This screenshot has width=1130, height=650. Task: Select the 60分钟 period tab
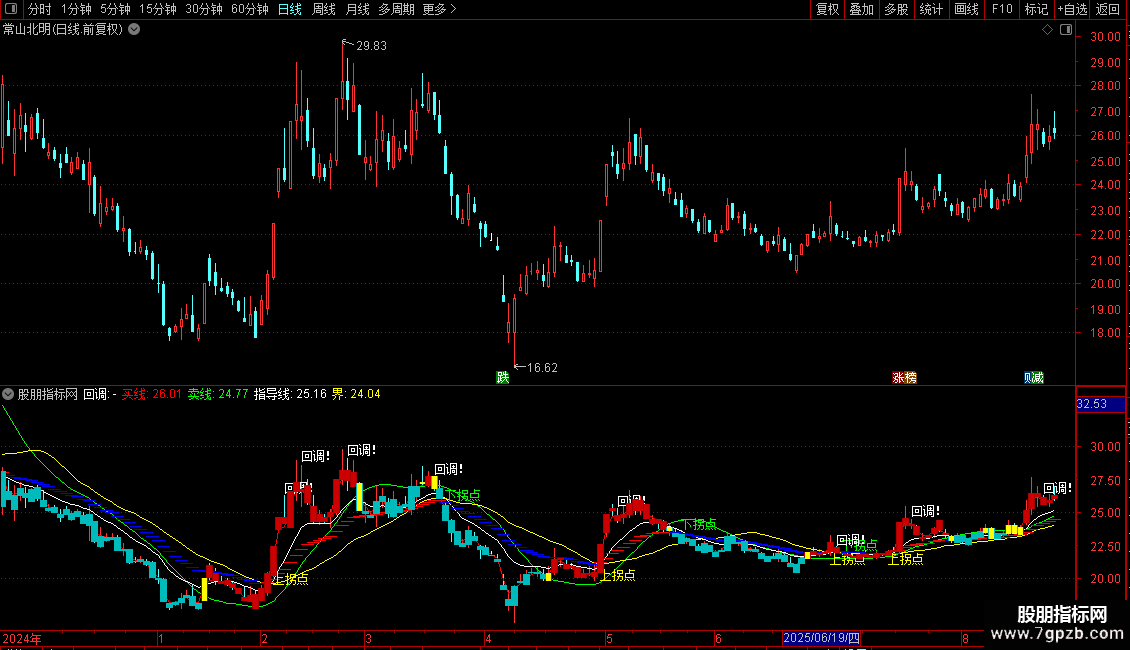point(249,9)
